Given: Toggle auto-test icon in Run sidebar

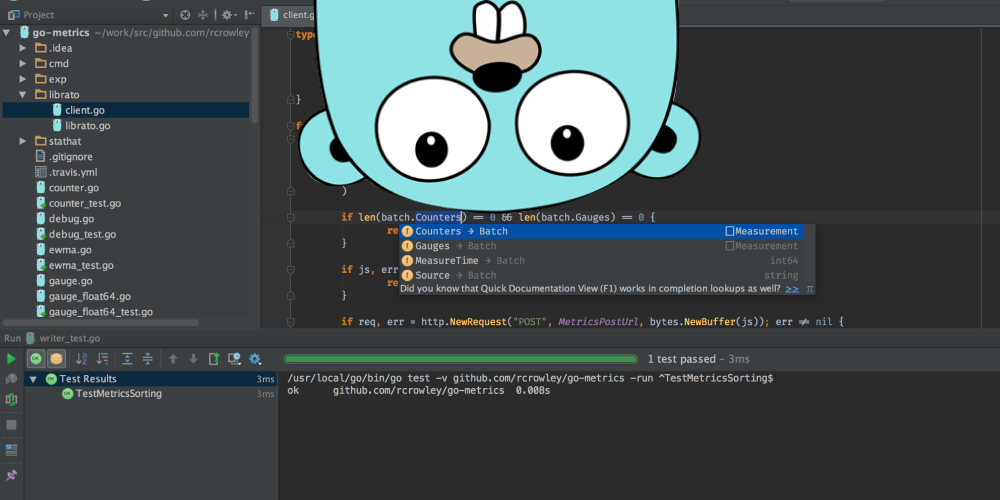Looking at the screenshot, I should coord(11,400).
